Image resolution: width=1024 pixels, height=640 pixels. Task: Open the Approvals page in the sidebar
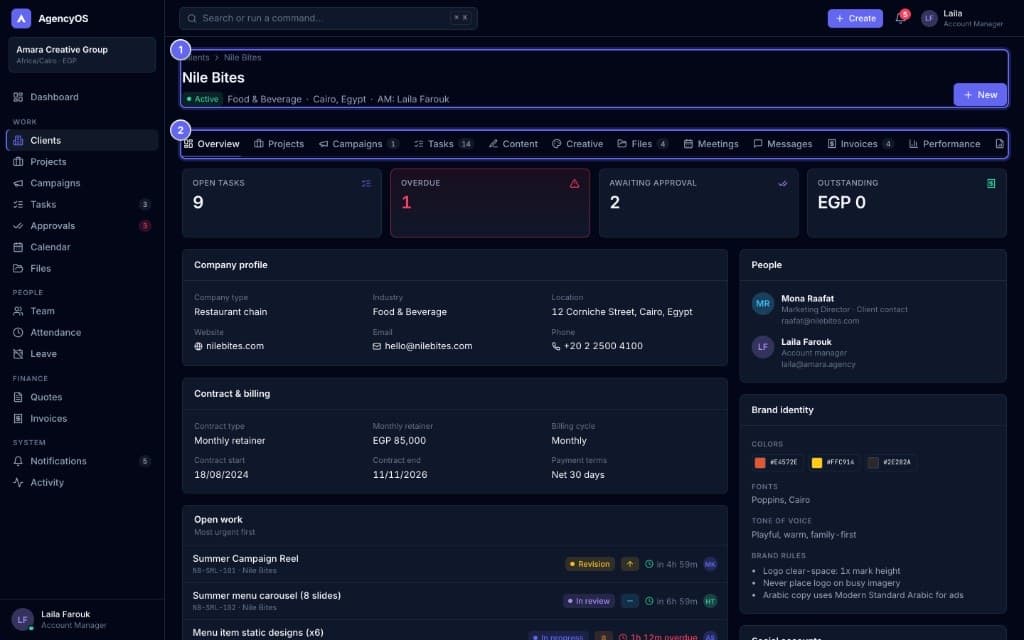[x=82, y=226]
